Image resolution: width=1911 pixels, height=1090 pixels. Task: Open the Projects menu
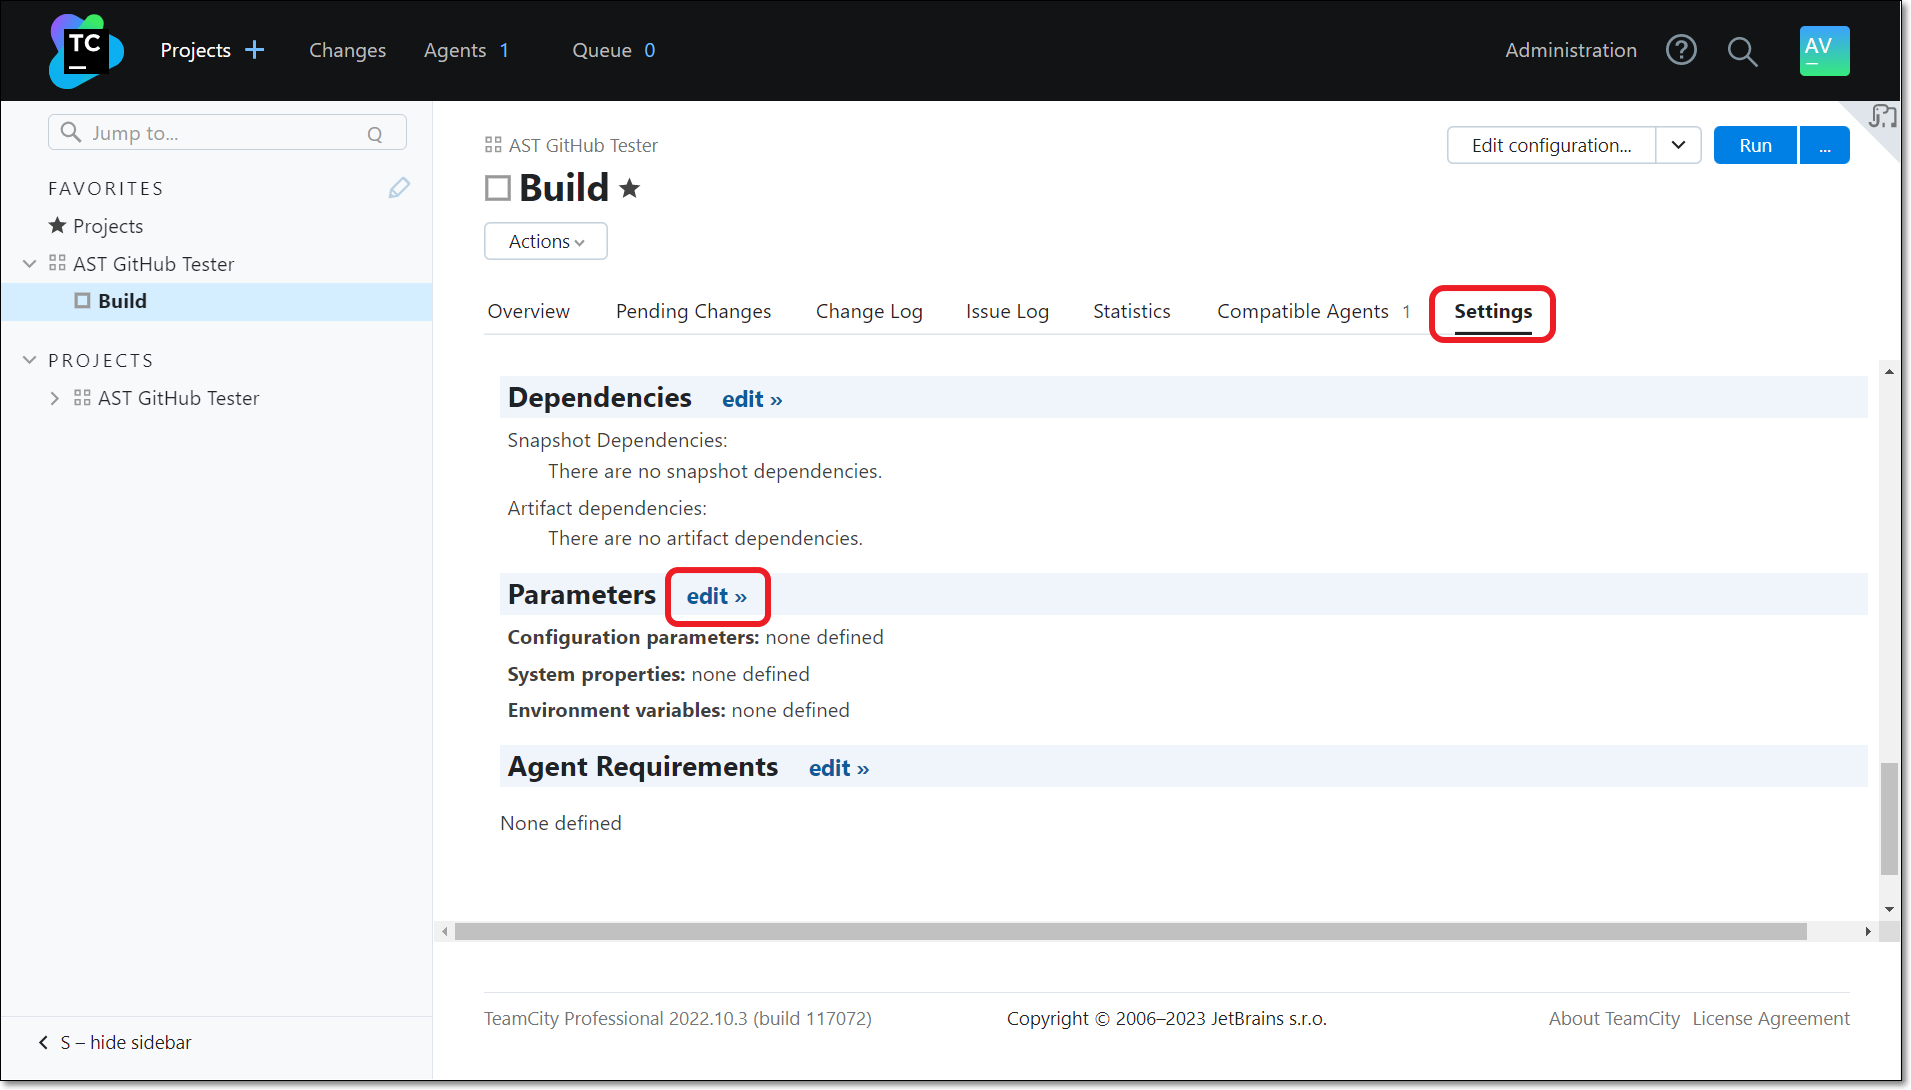pos(196,50)
